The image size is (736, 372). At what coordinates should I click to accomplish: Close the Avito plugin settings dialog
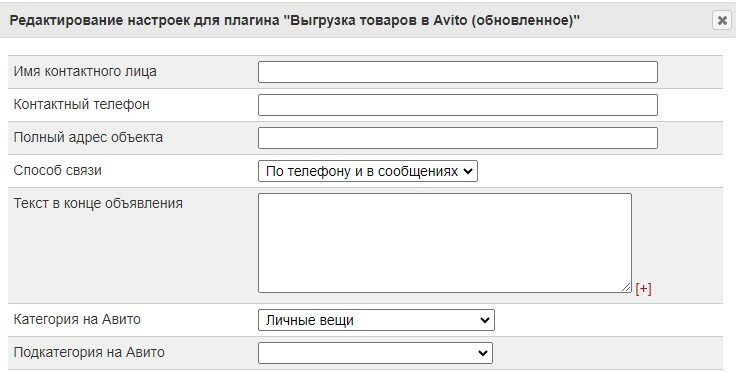tap(721, 20)
